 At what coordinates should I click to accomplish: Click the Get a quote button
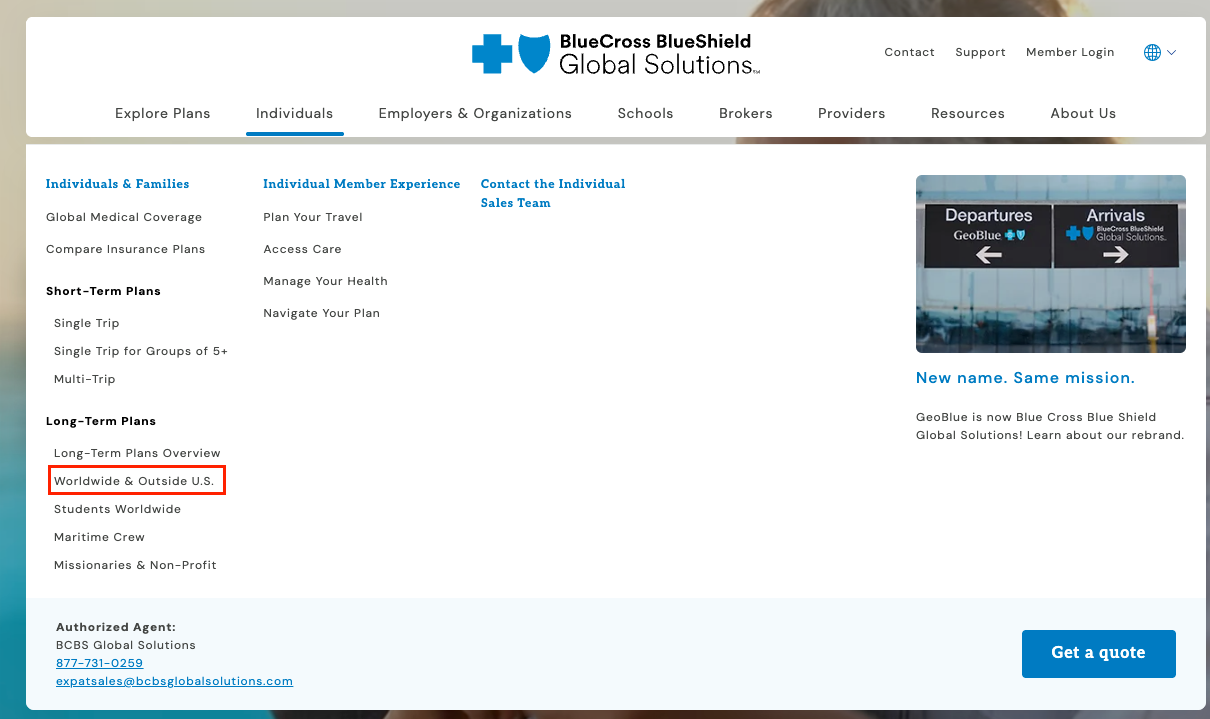point(1099,654)
